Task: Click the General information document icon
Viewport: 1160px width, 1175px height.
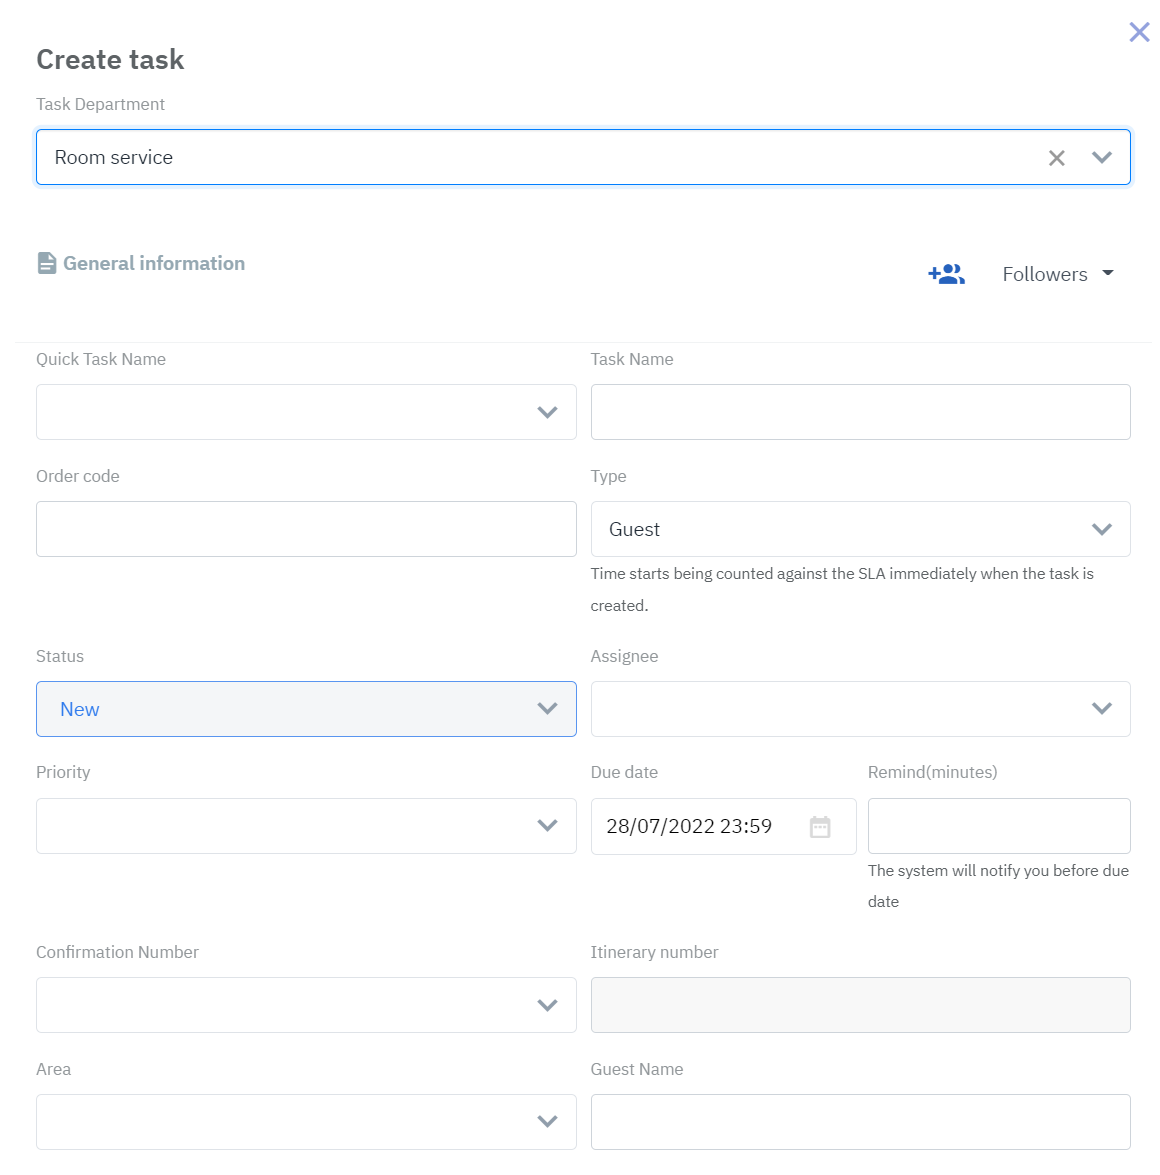Action: pyautogui.click(x=47, y=263)
